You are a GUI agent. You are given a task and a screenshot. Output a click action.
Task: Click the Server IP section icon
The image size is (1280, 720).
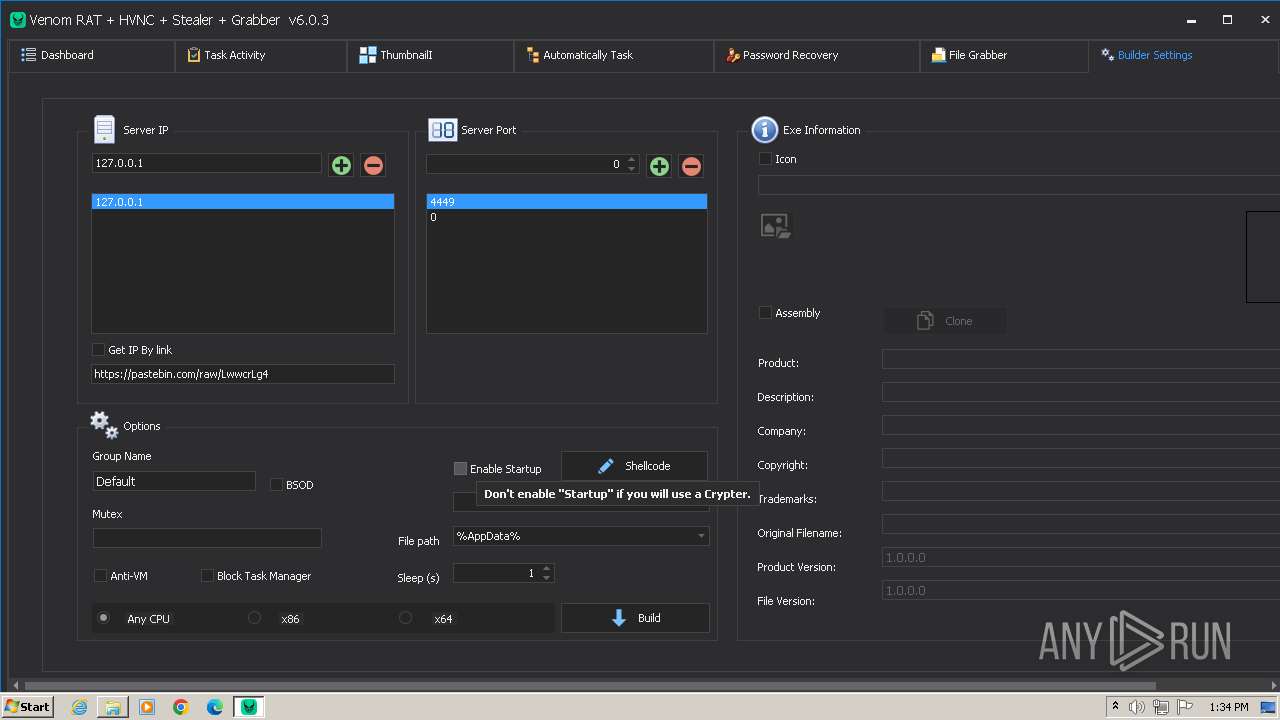click(x=104, y=129)
